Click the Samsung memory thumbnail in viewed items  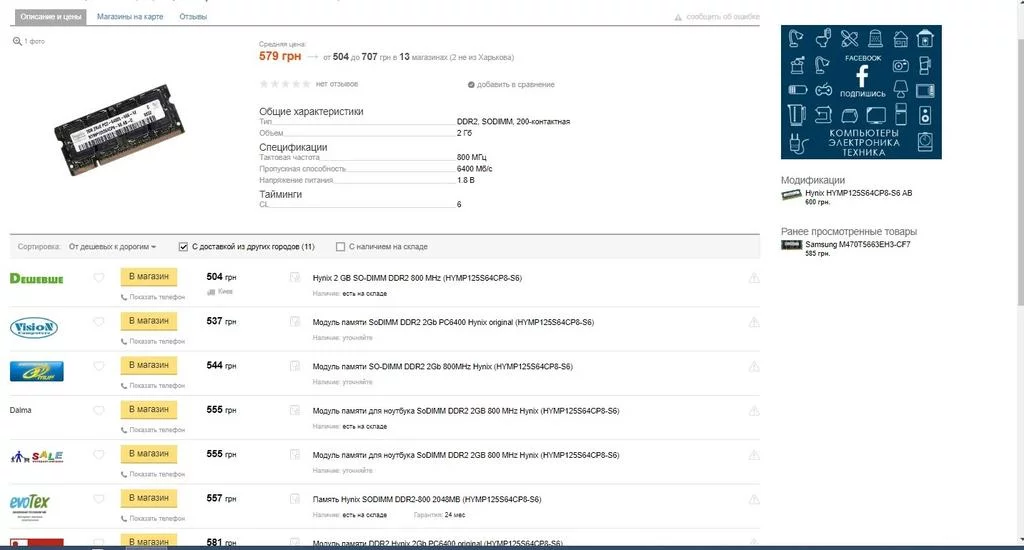792,246
